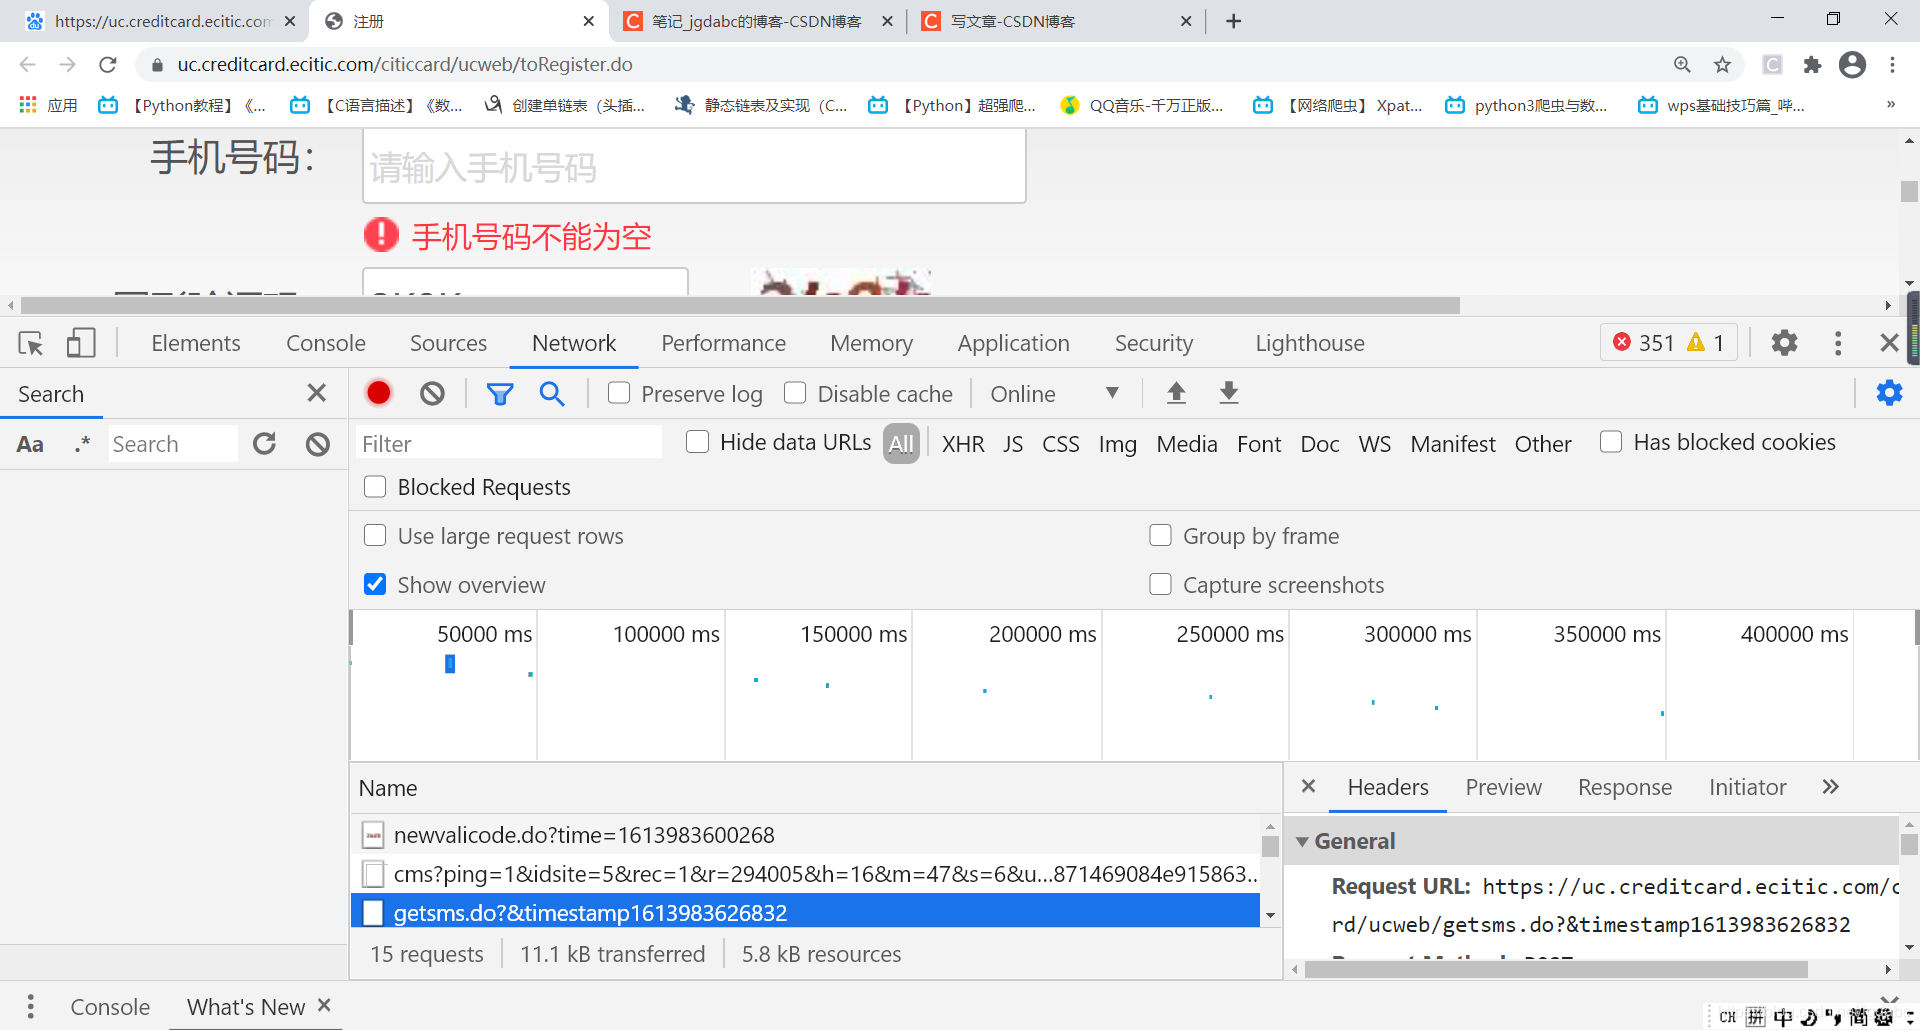Open a new browser tab
Viewport: 1920px width, 1030px height.
(x=1233, y=21)
